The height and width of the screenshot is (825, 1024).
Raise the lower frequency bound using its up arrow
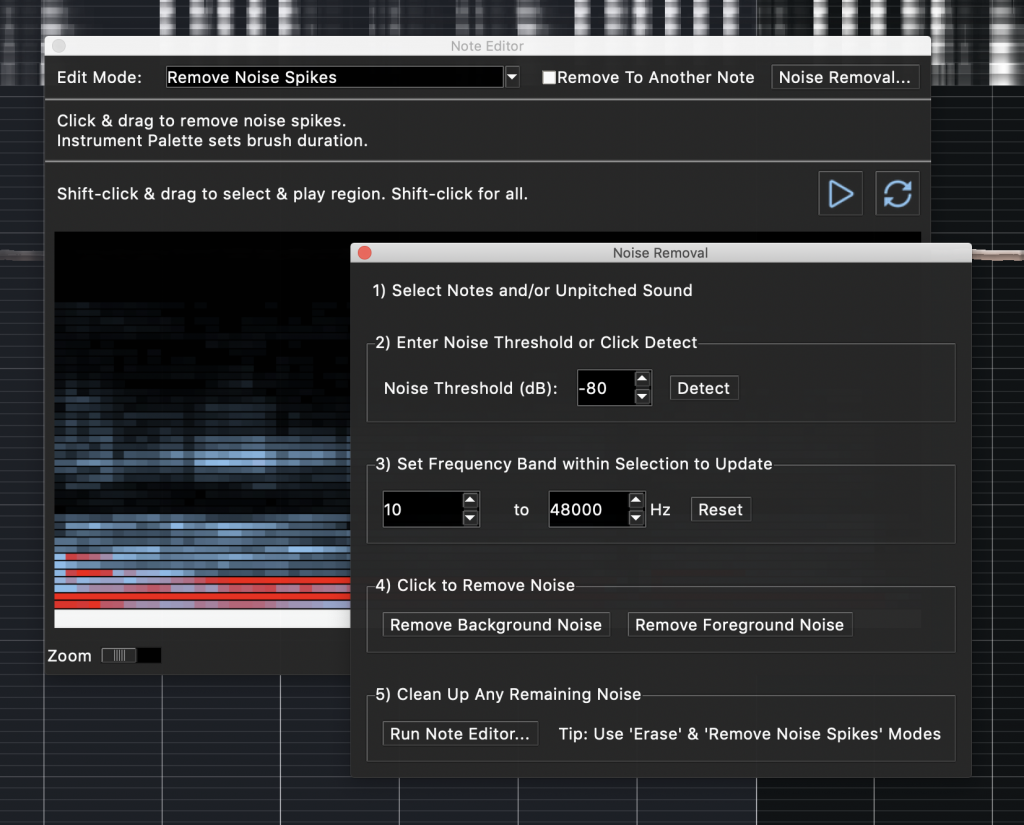pyautogui.click(x=470, y=502)
